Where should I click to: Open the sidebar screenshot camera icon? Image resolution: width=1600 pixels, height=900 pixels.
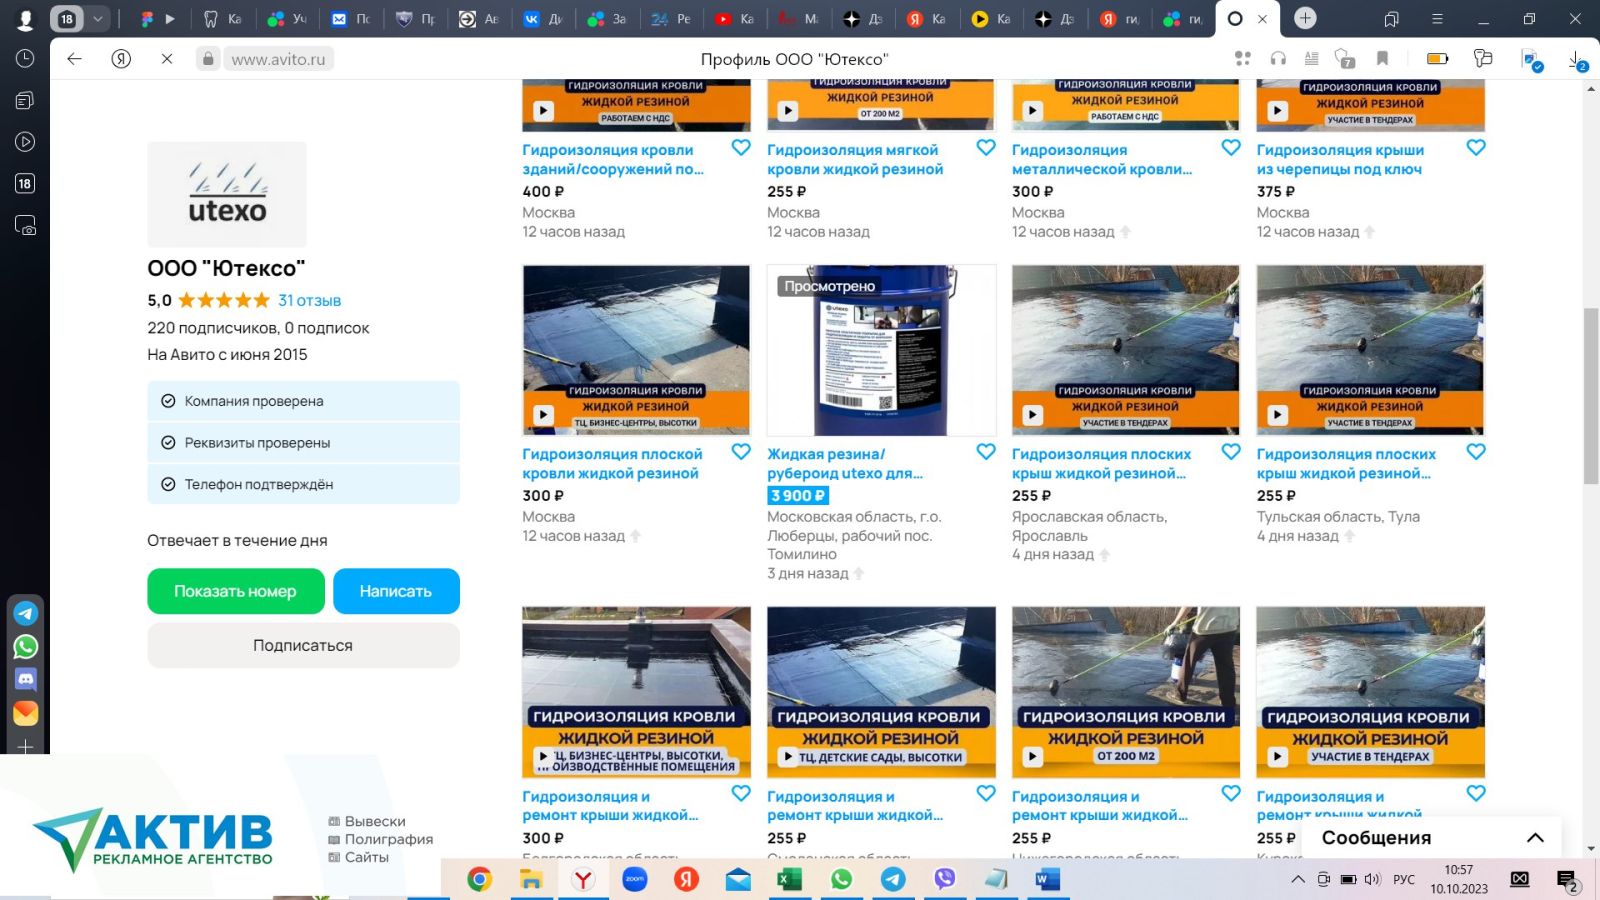[25, 226]
